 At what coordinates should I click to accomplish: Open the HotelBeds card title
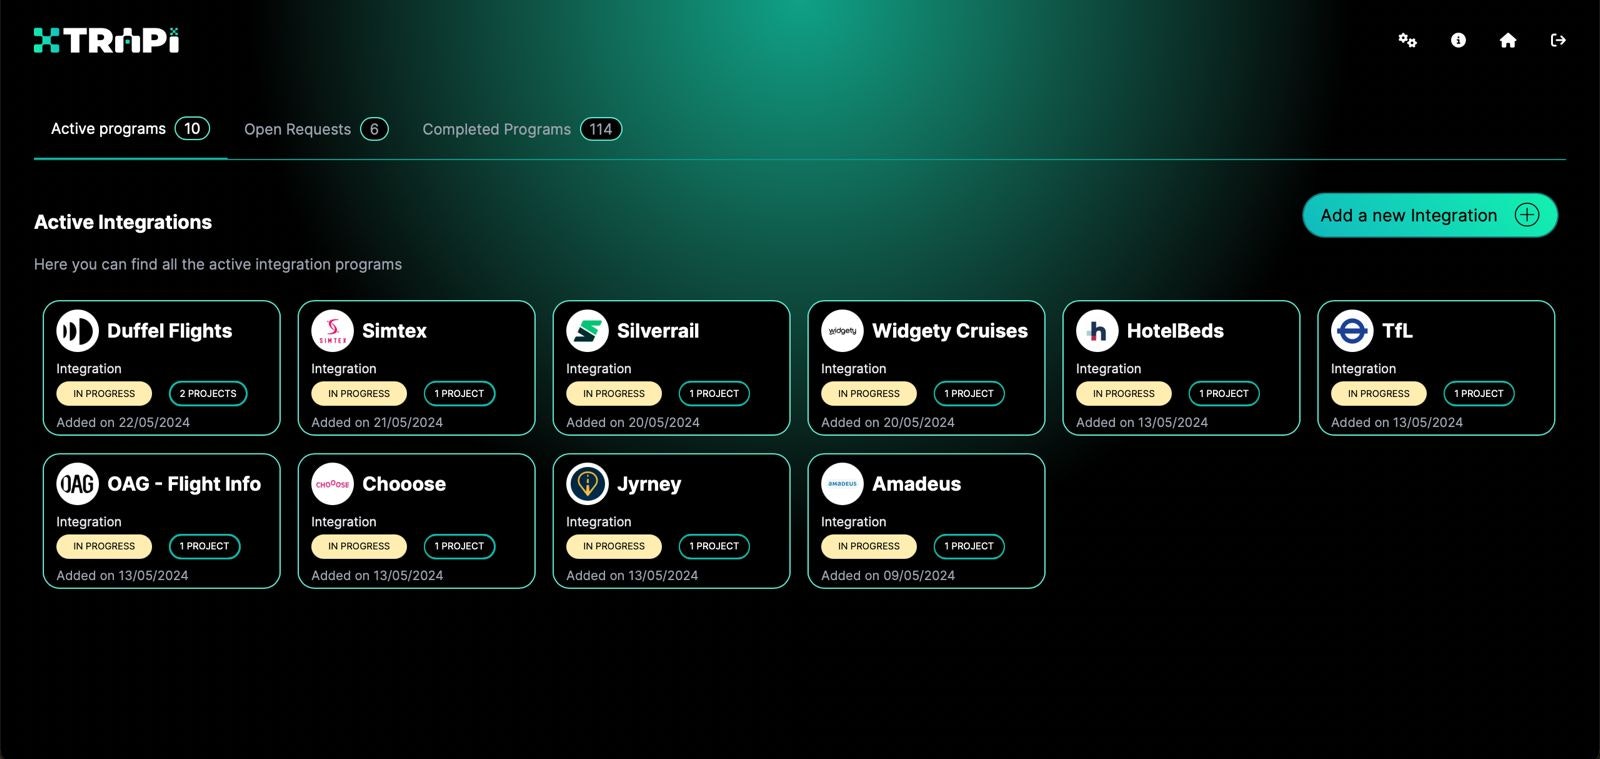[x=1175, y=331]
